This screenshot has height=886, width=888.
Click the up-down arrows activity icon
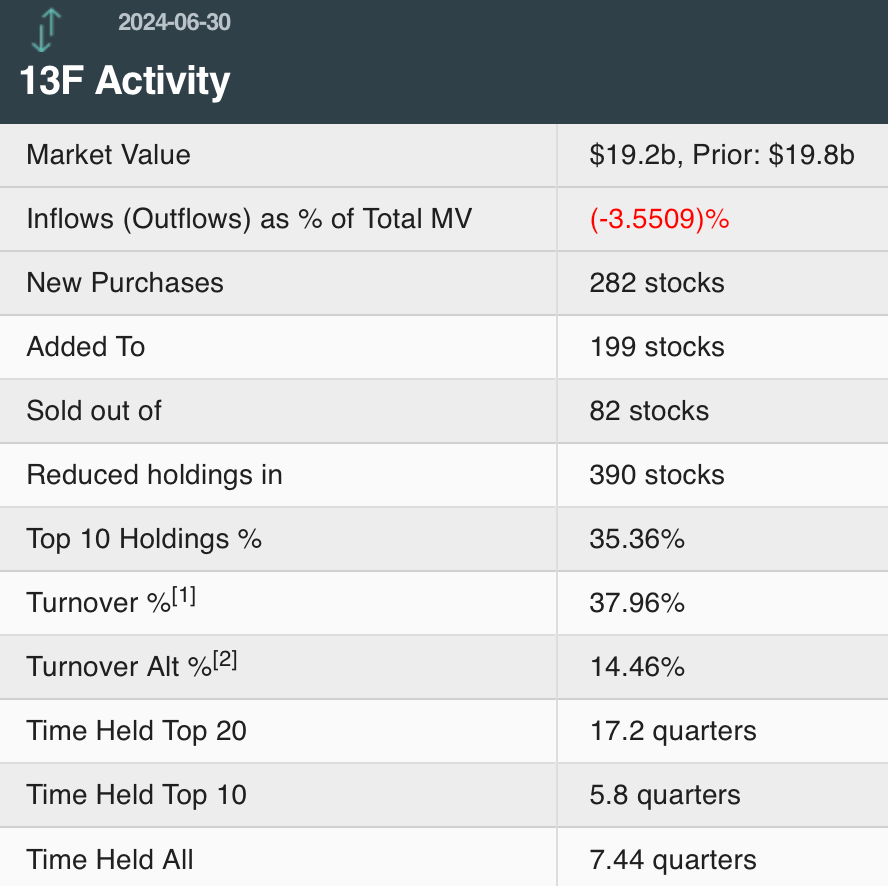pos(45,29)
